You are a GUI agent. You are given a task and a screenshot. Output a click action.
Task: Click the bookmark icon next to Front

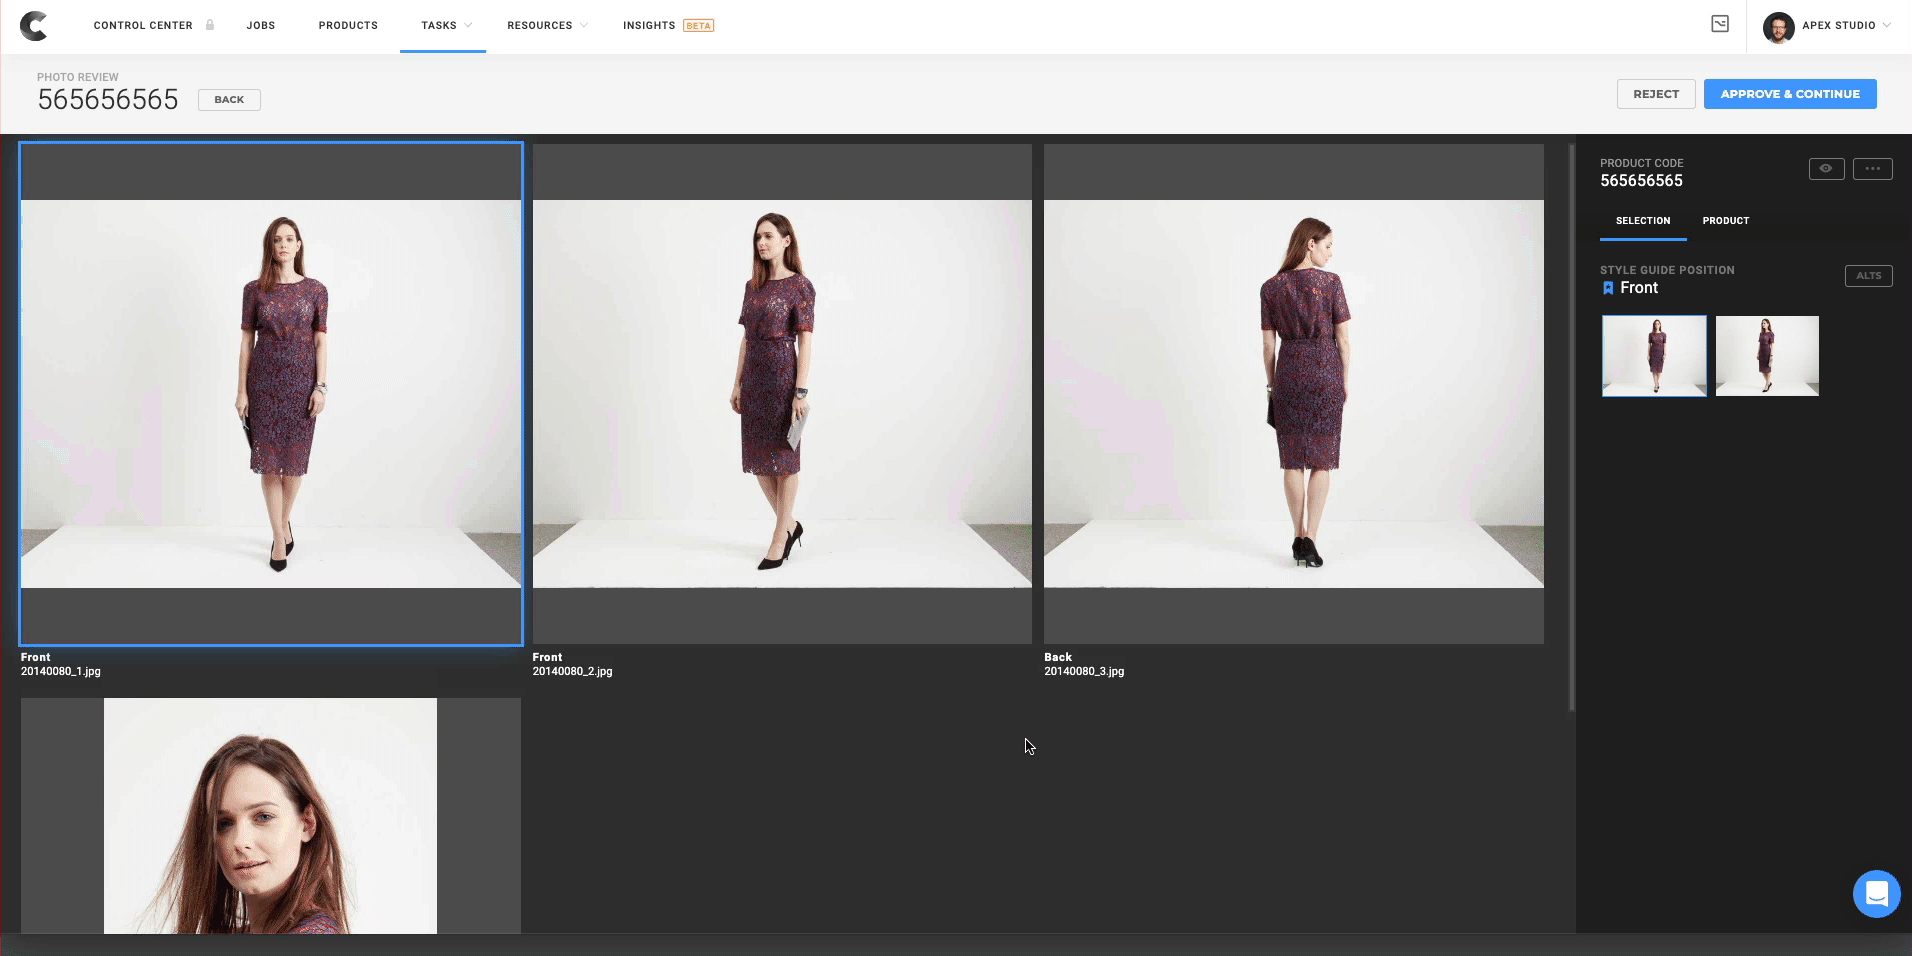1608,288
